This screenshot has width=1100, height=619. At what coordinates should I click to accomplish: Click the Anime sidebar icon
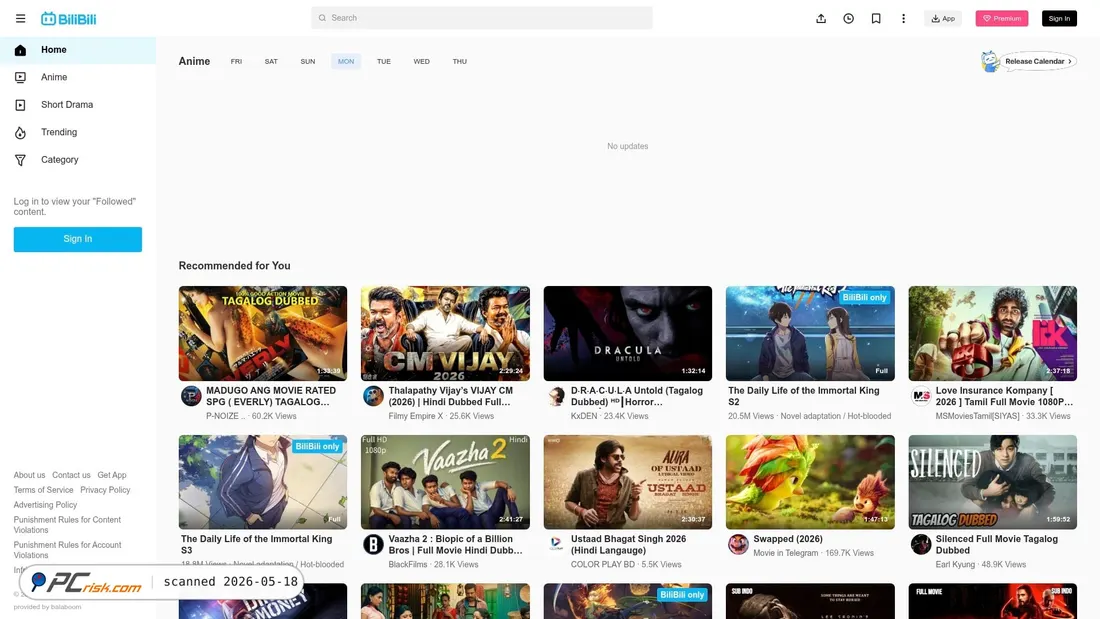click(20, 77)
